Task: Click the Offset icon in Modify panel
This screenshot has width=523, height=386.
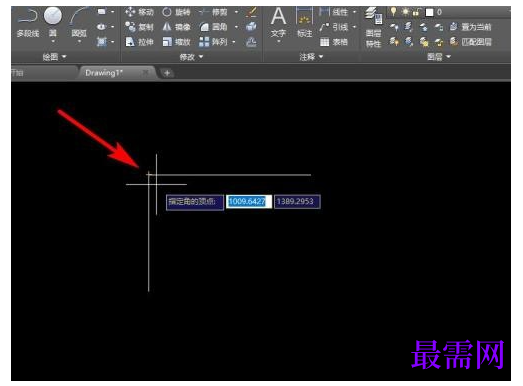Action: tap(251, 42)
